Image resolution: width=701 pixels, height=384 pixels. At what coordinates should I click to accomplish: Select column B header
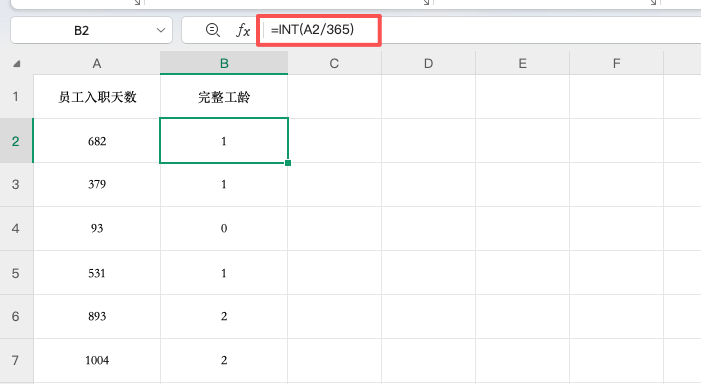pyautogui.click(x=224, y=63)
